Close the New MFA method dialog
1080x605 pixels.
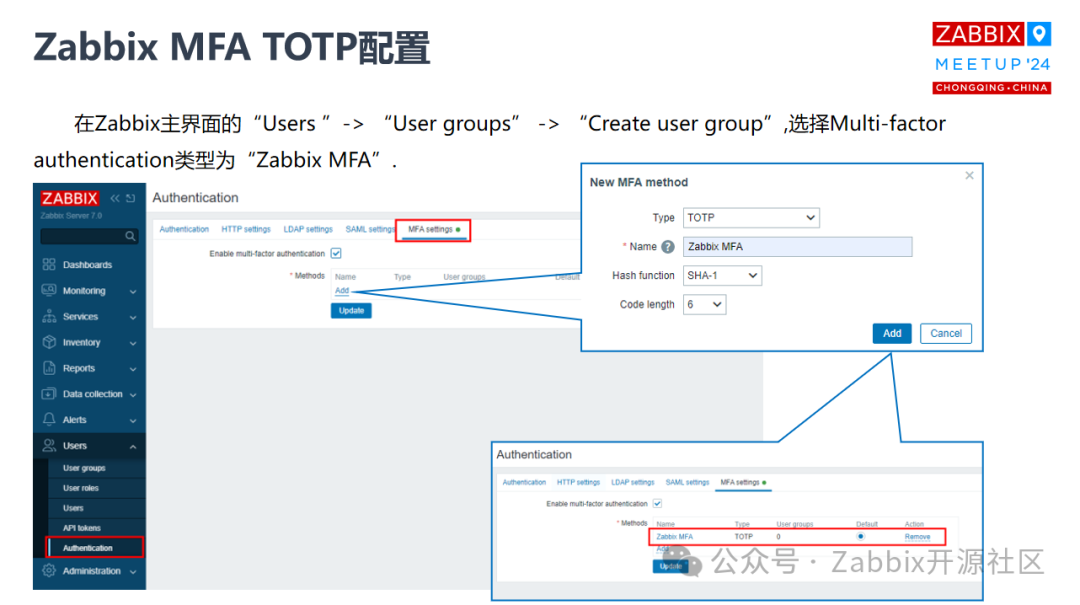969,176
